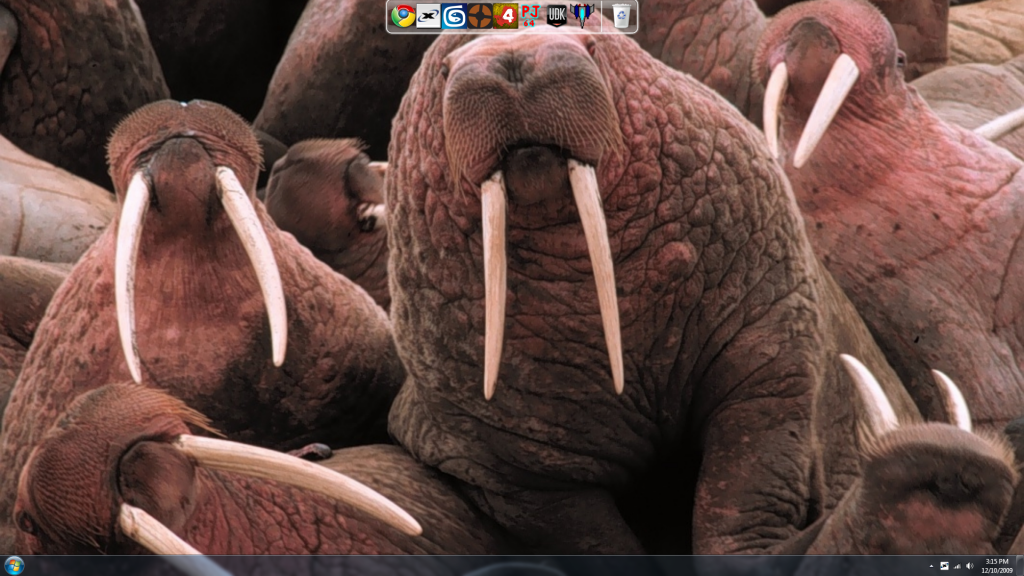
Task: Open the Recycle Bin in the dock
Action: pyautogui.click(x=621, y=16)
